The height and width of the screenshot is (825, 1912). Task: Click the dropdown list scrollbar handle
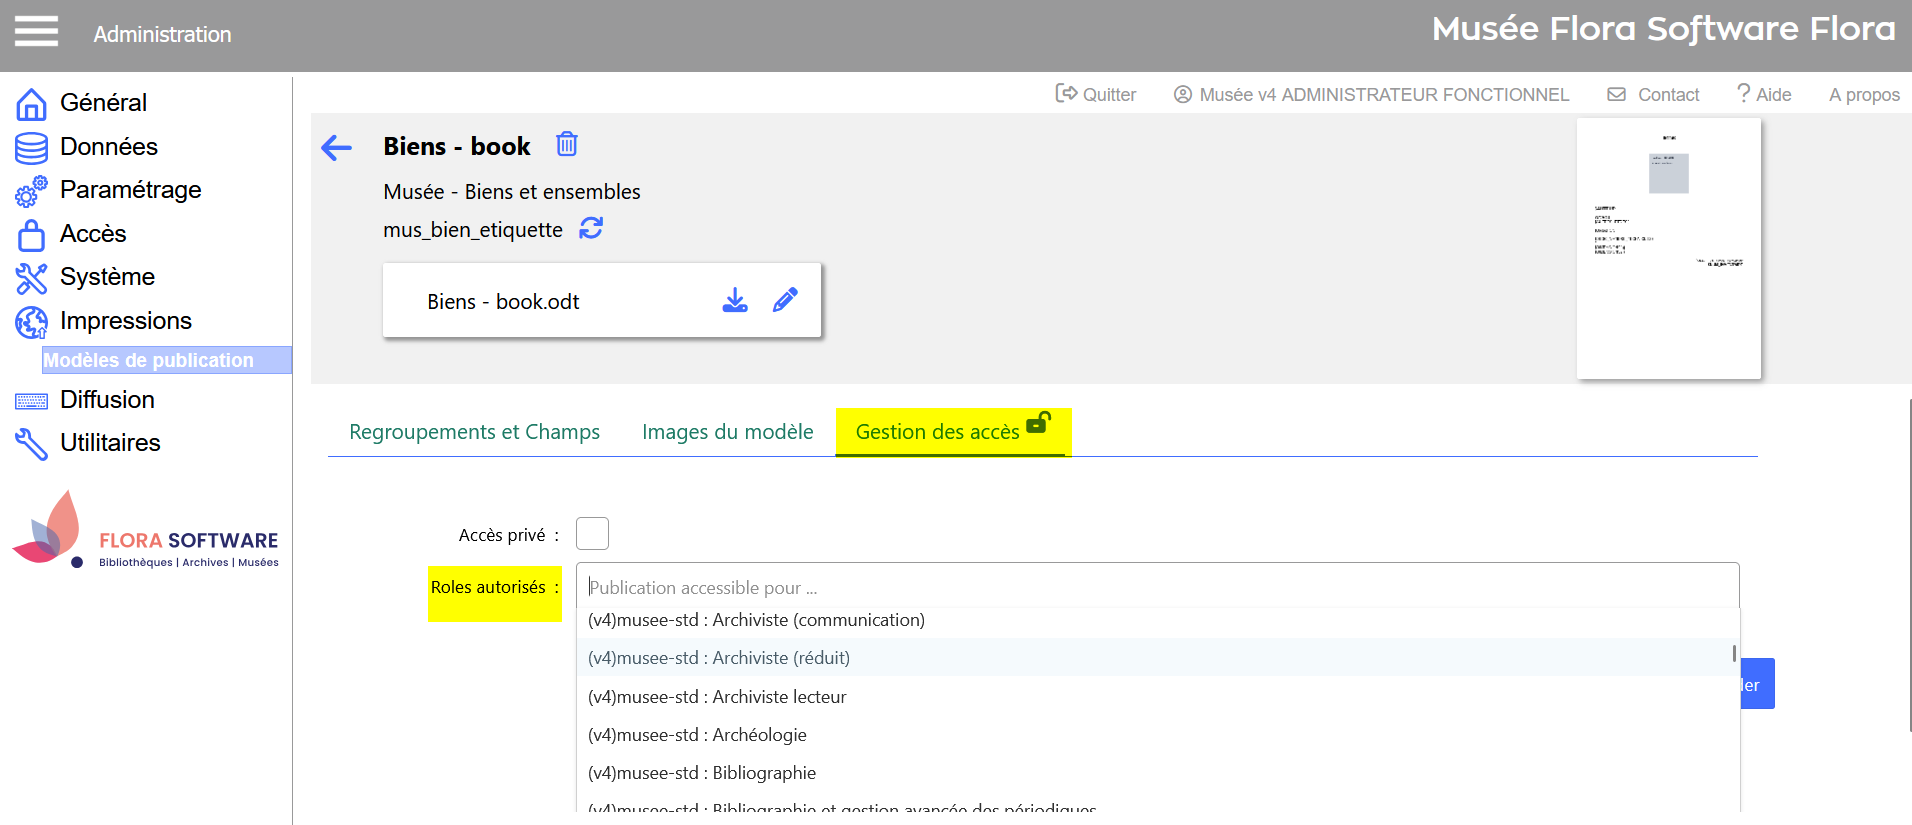pyautogui.click(x=1734, y=653)
